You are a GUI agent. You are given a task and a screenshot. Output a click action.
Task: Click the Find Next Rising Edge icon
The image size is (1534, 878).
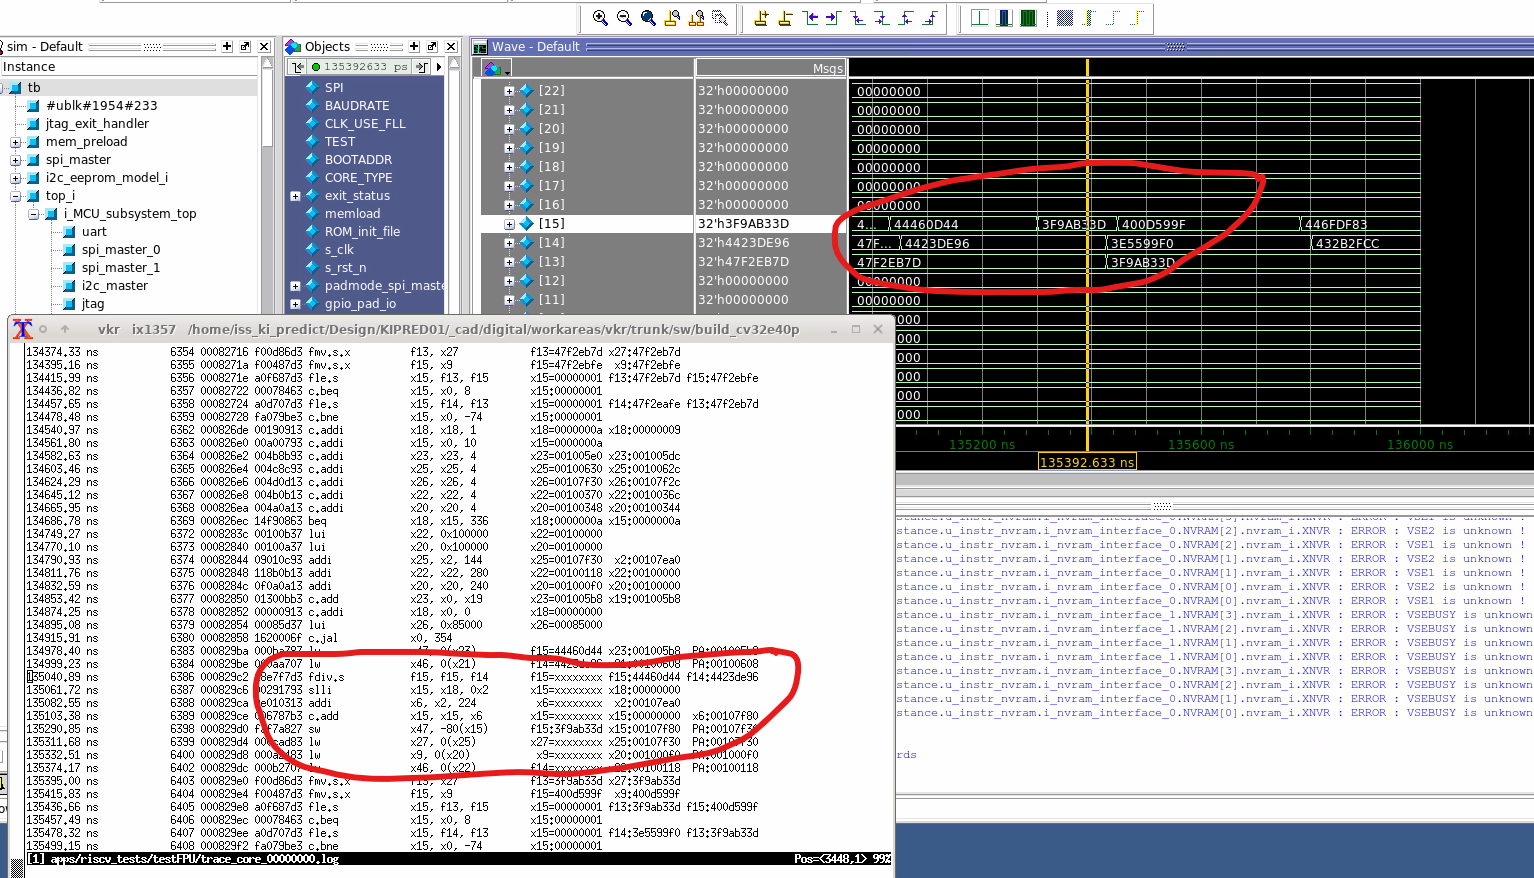(929, 17)
